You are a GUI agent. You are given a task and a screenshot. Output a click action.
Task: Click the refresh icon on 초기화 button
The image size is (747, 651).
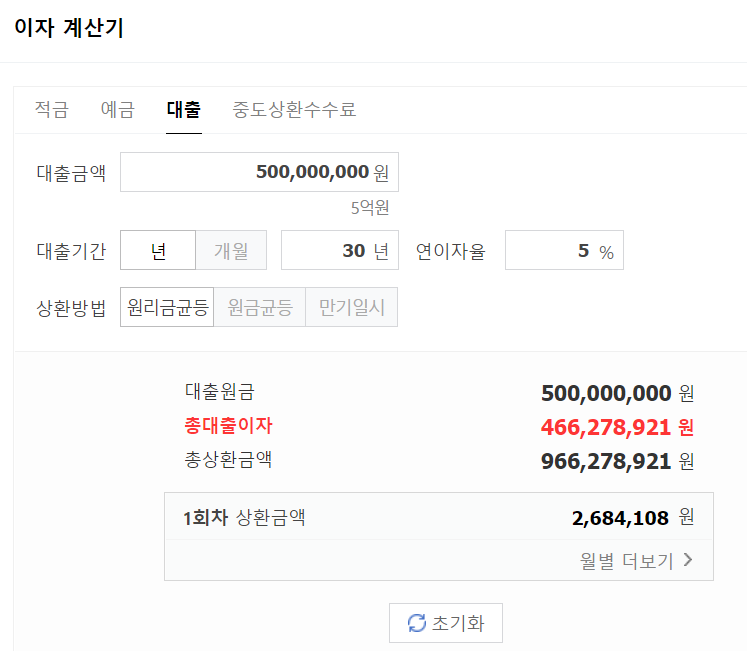coord(417,623)
